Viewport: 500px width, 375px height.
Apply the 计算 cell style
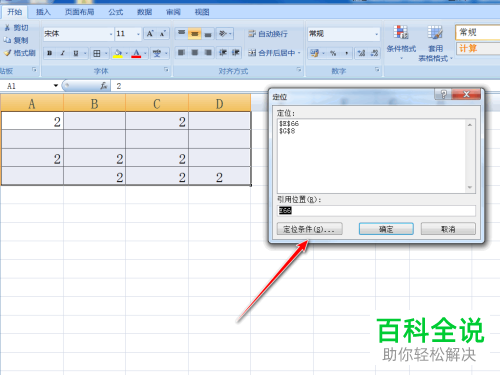478,48
